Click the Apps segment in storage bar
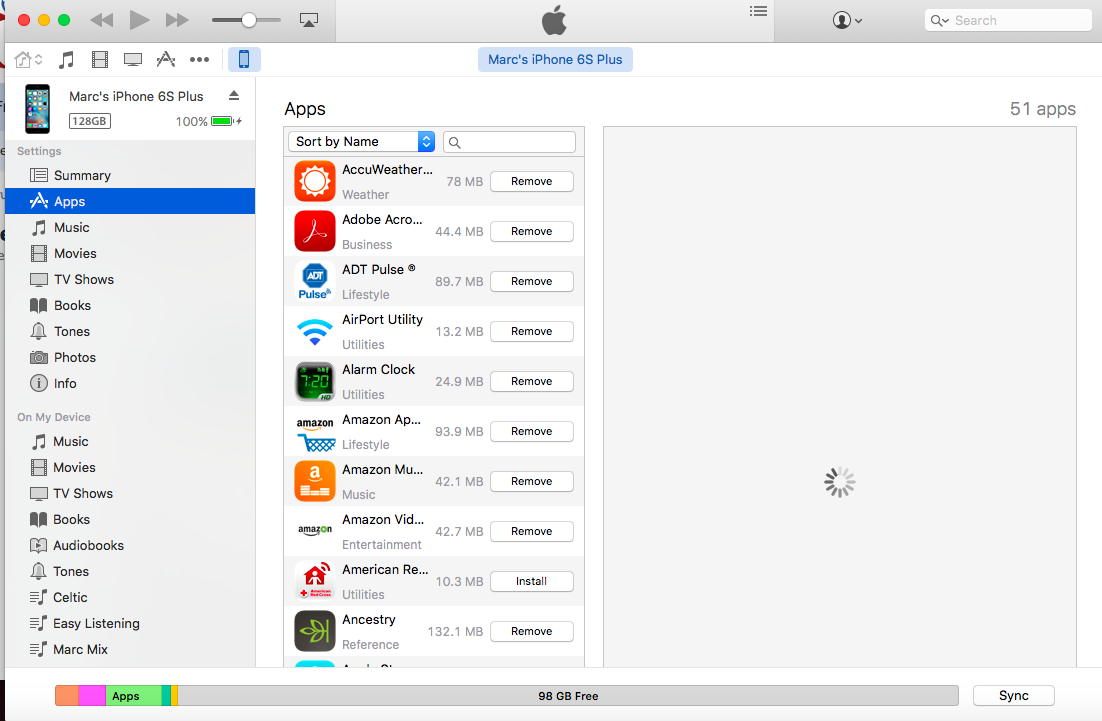The height and width of the screenshot is (721, 1102). (134, 696)
